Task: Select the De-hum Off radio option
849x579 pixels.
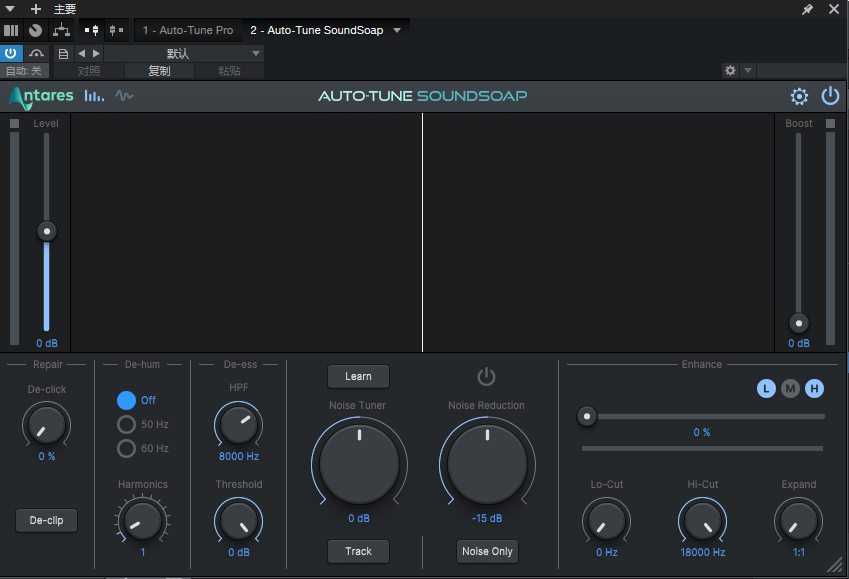Action: [x=126, y=400]
